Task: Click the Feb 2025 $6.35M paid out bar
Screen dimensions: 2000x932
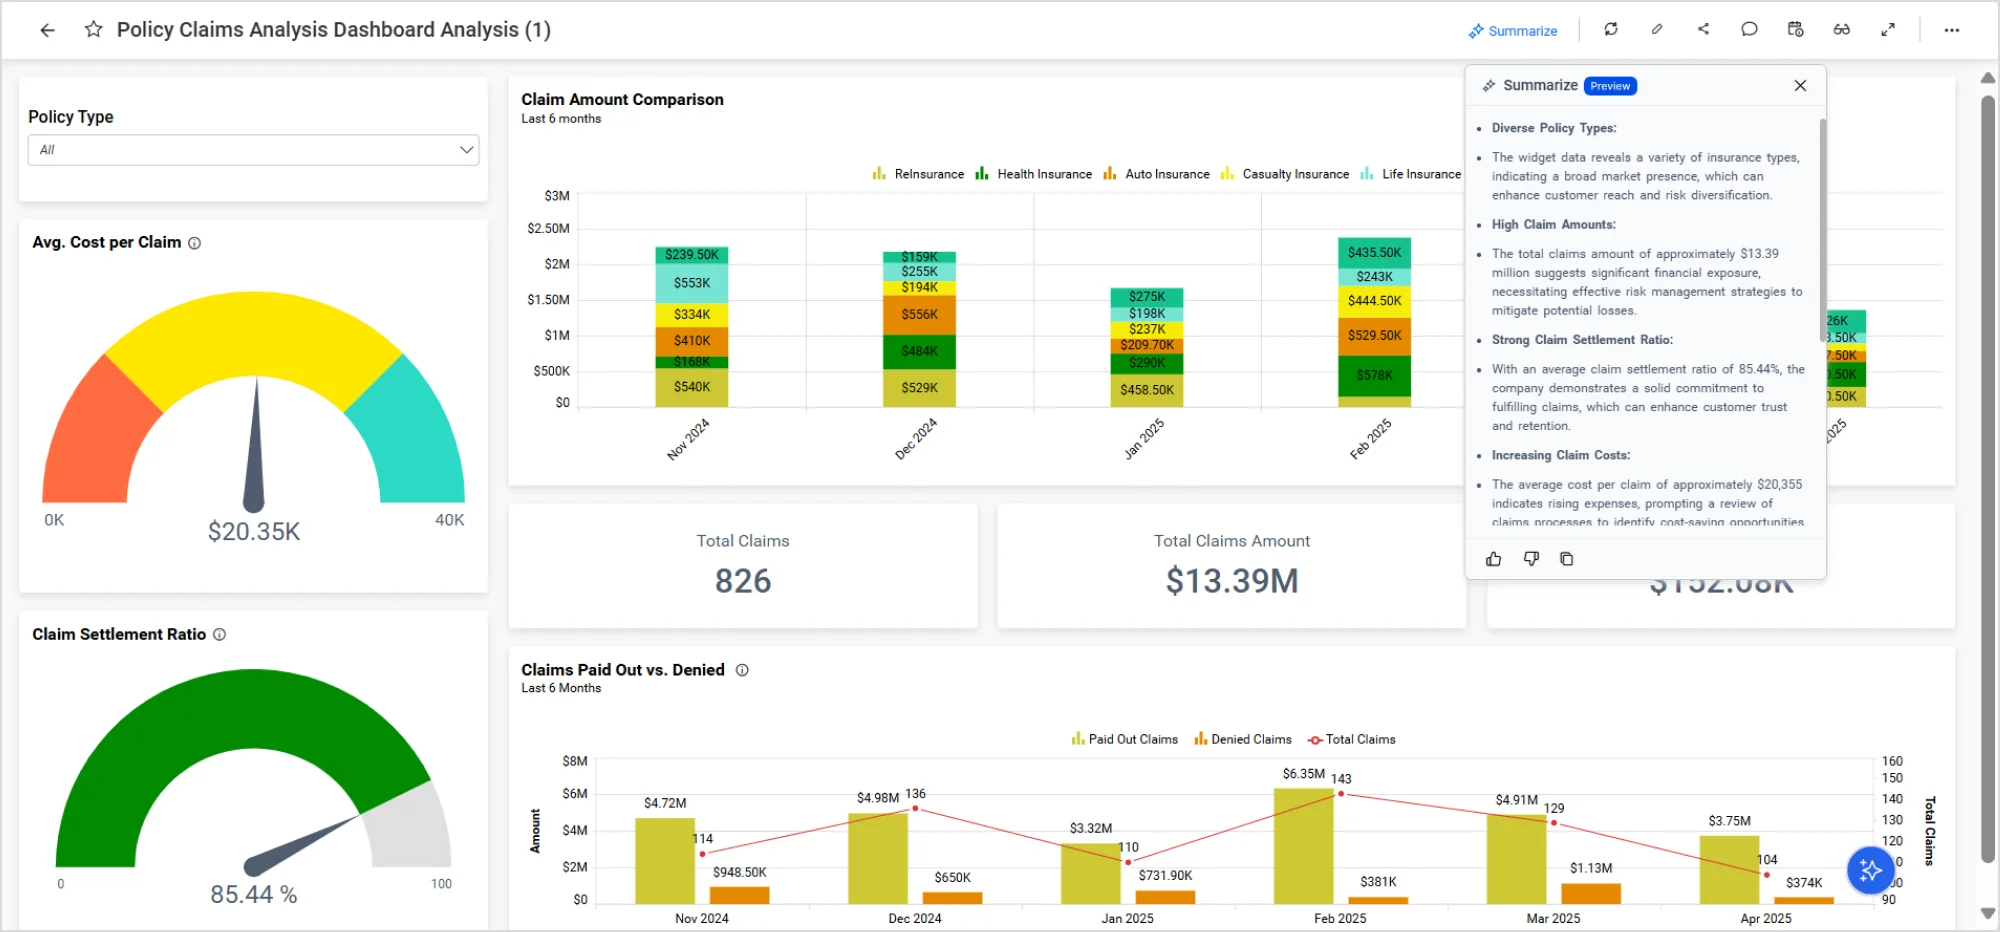Action: click(1303, 846)
